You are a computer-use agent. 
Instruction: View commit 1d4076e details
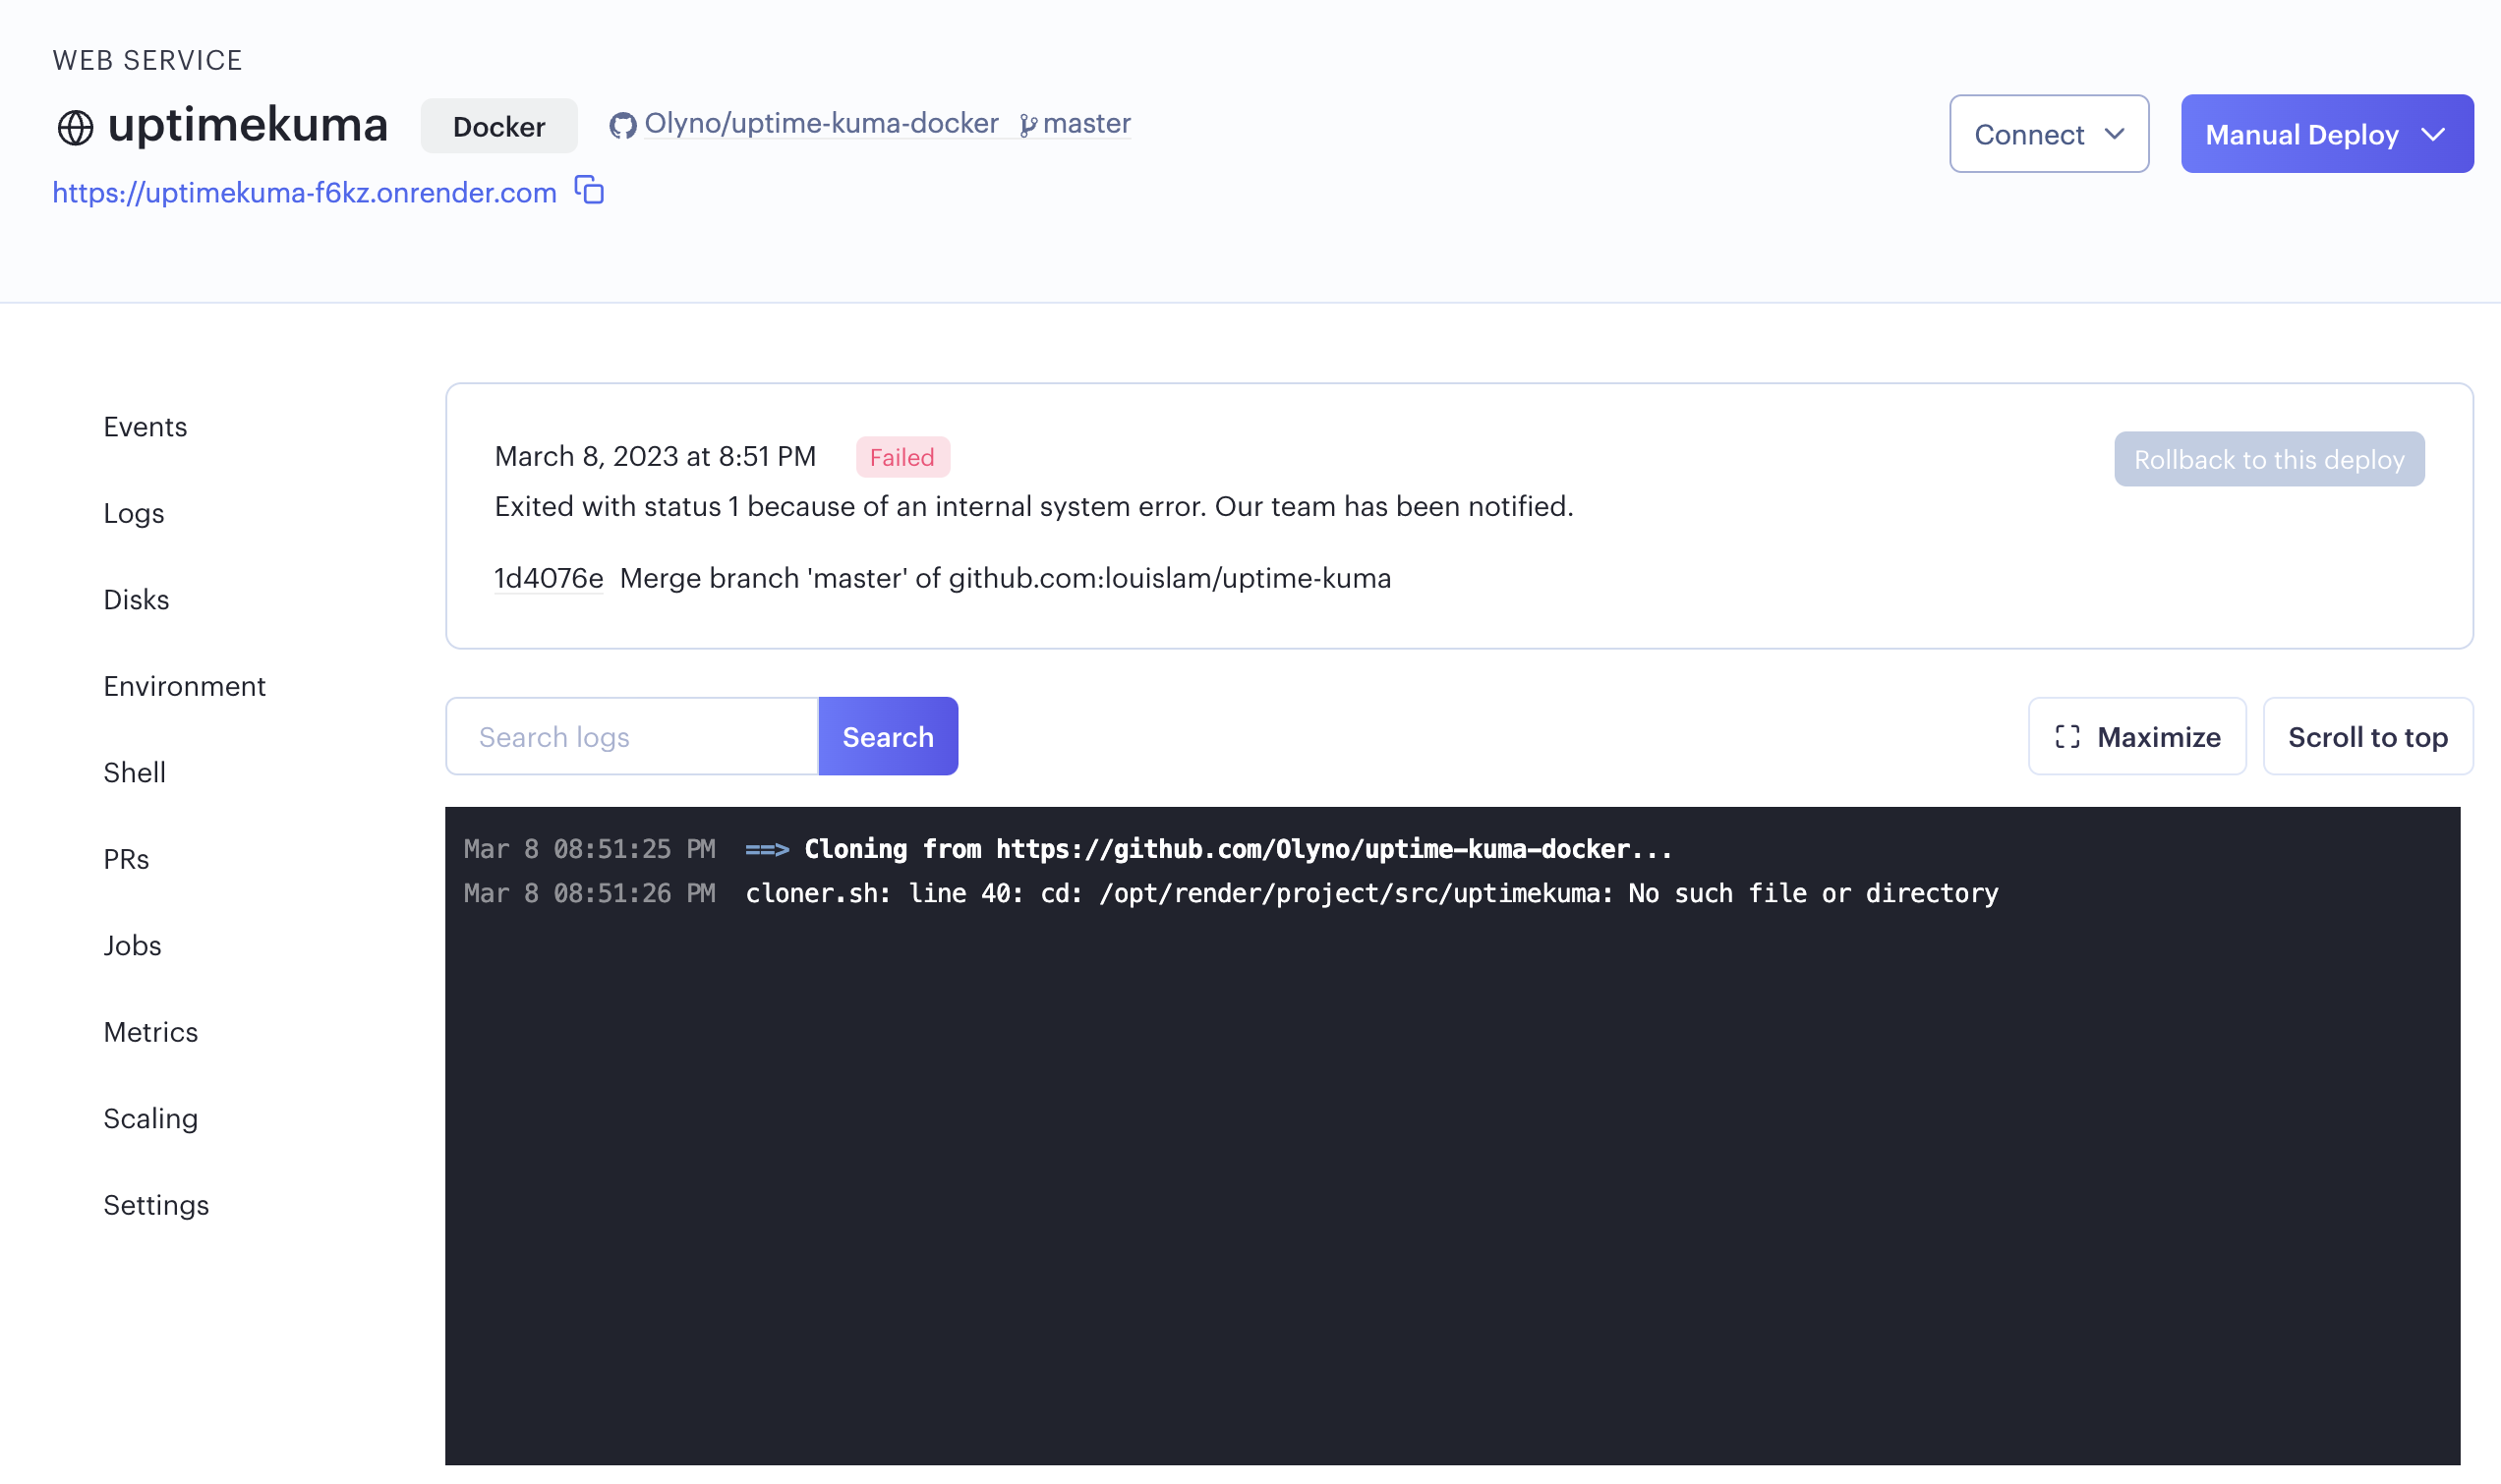(x=548, y=578)
